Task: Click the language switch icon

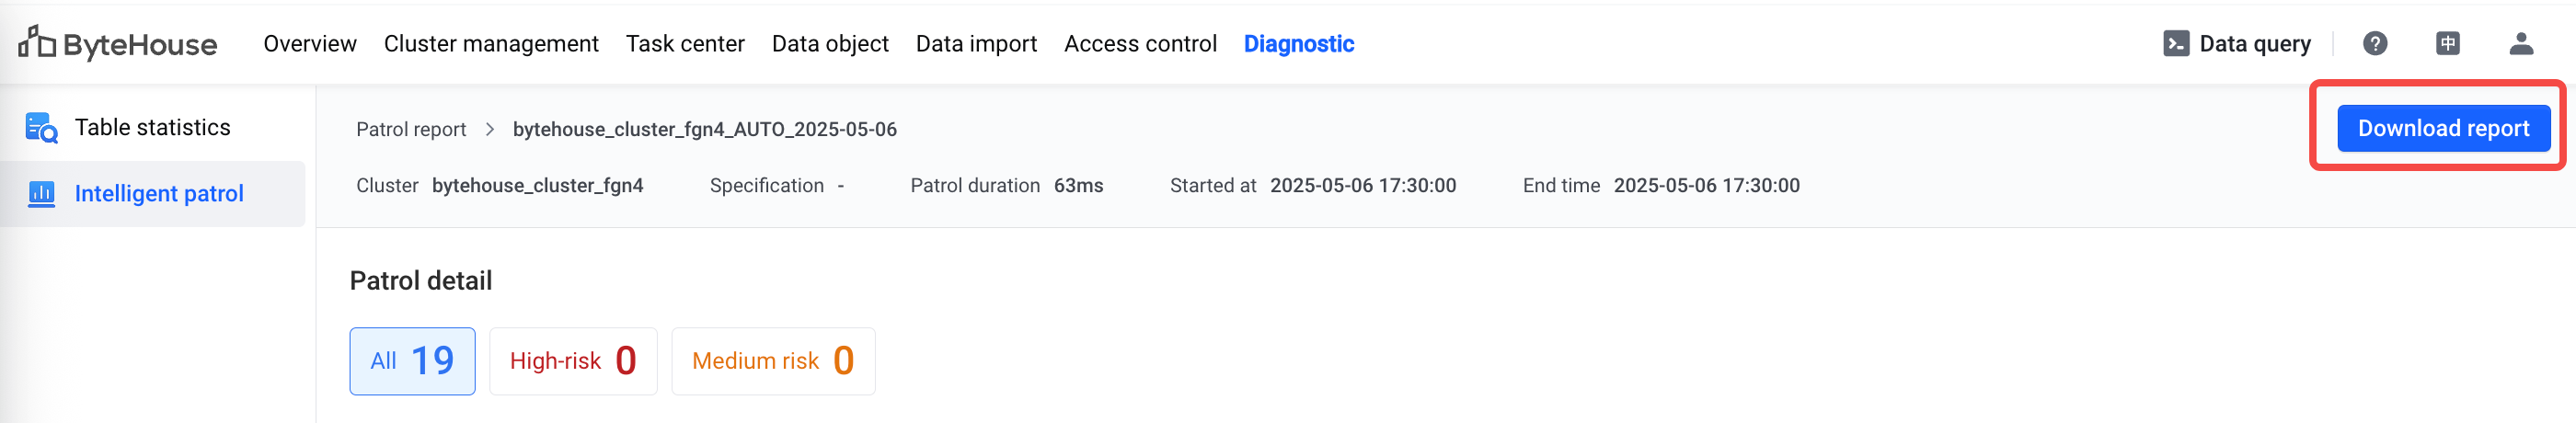Action: tap(2447, 43)
